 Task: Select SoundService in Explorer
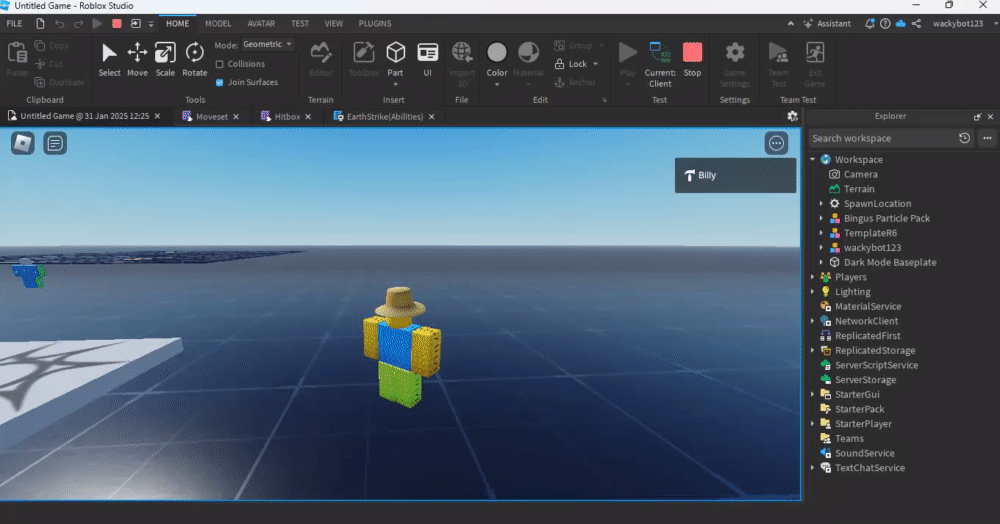tap(865, 453)
